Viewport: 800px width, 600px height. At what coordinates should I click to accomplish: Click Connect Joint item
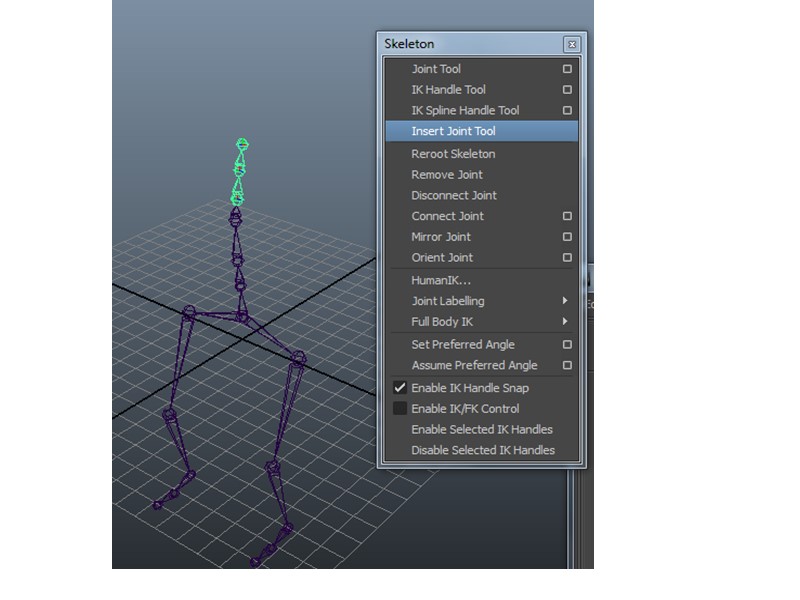pyautogui.click(x=447, y=216)
